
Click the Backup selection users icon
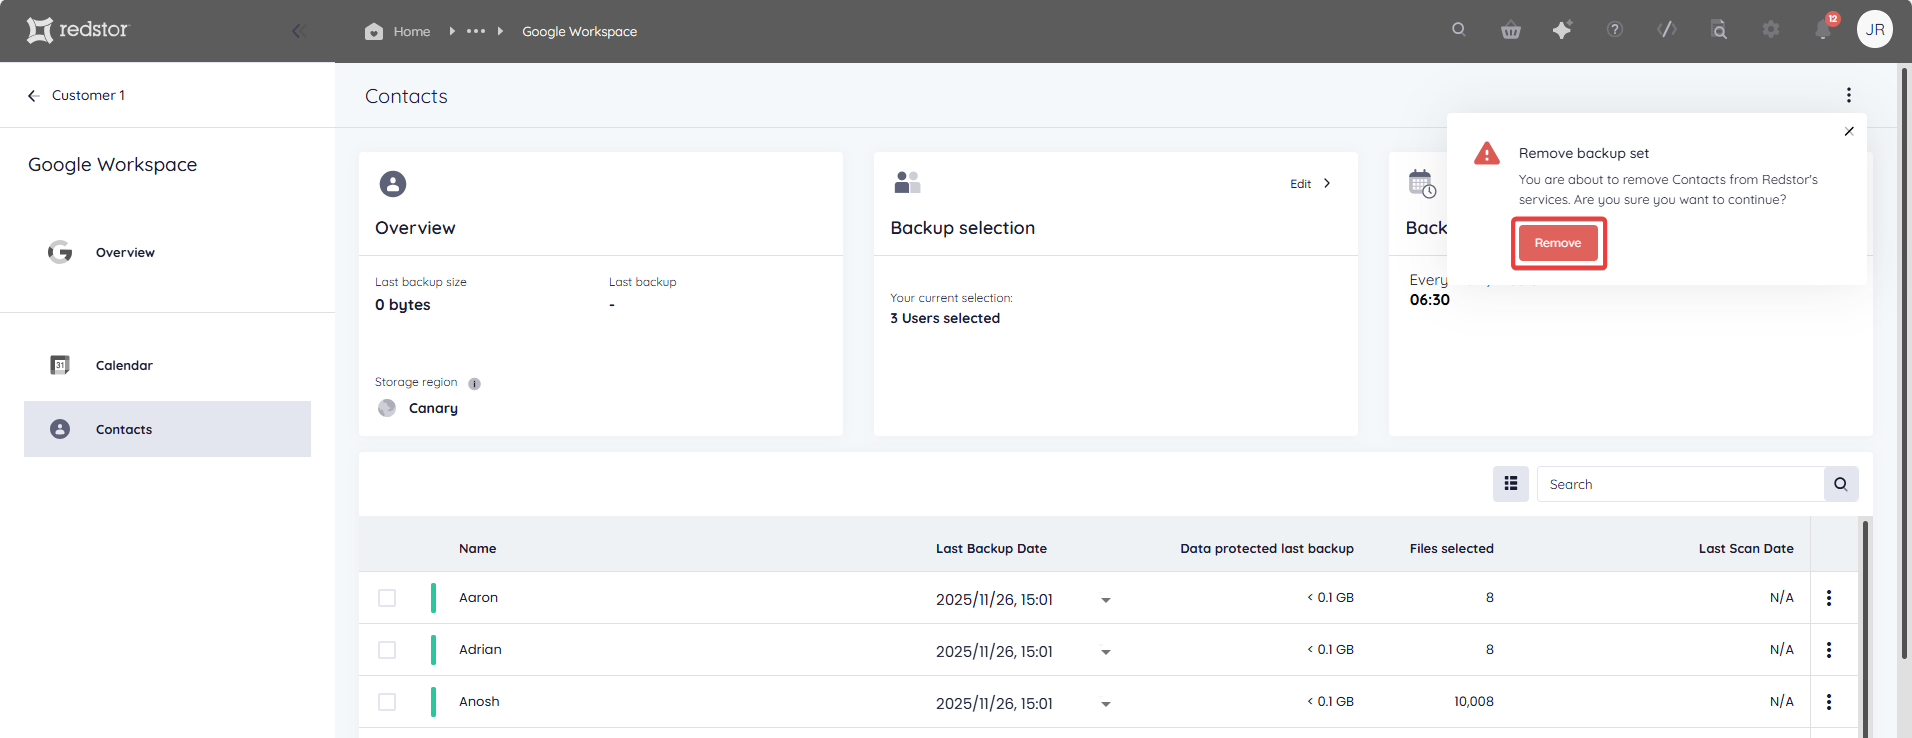point(907,182)
